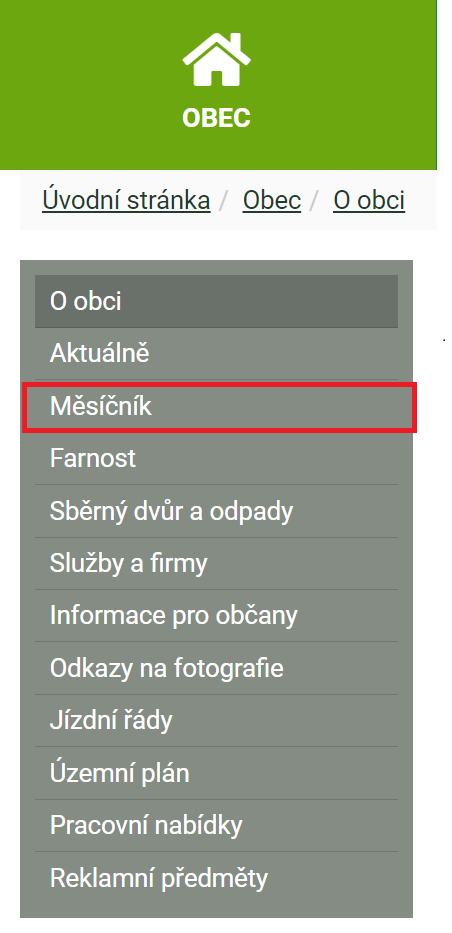452x933 pixels.
Task: Click the O obci breadcrumb link
Action: (x=369, y=201)
